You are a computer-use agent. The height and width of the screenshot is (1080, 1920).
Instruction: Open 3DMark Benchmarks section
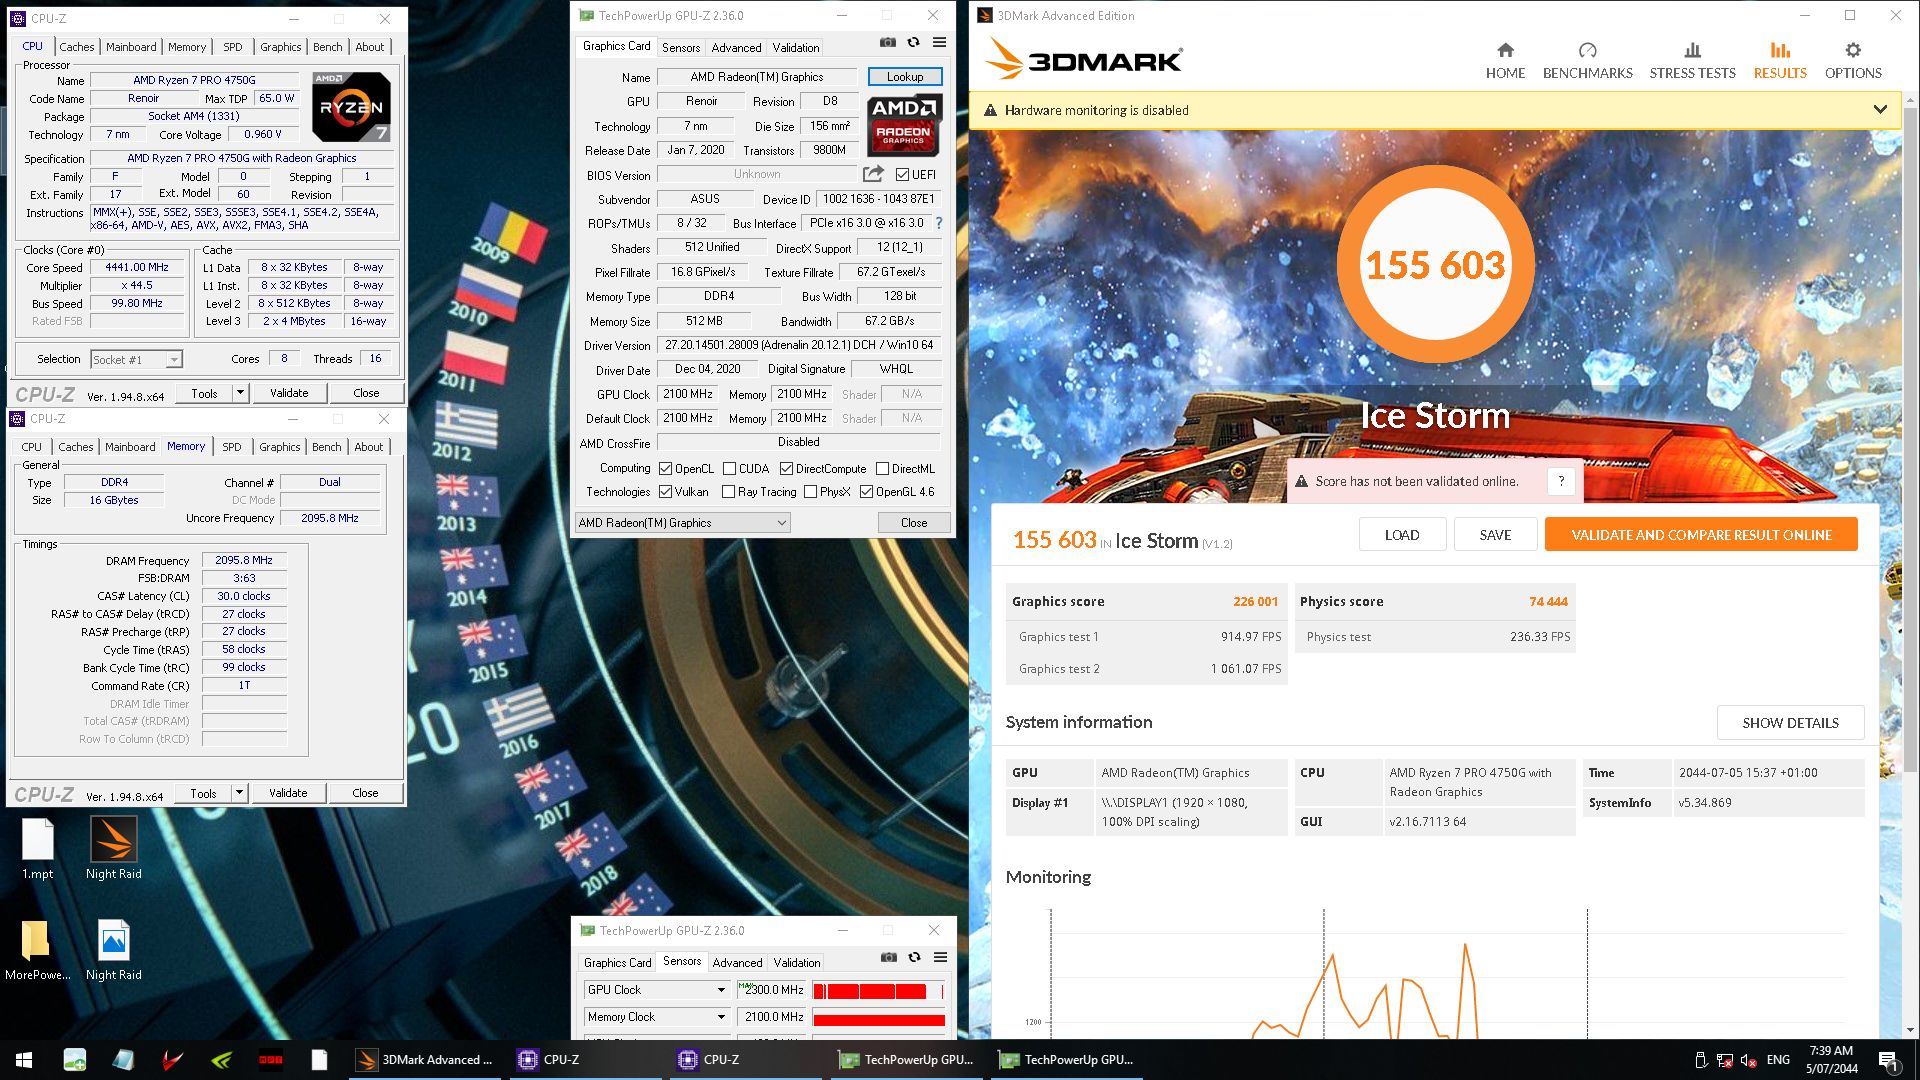pyautogui.click(x=1587, y=61)
